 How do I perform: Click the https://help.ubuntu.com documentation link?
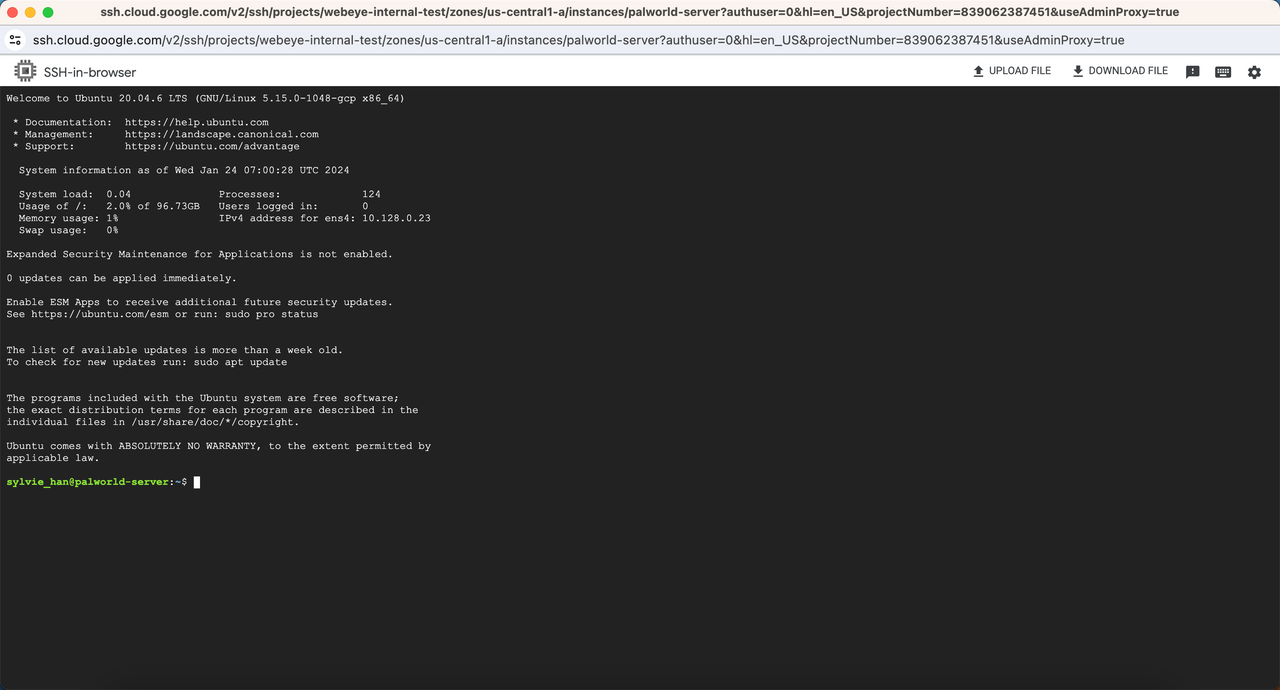coord(196,122)
